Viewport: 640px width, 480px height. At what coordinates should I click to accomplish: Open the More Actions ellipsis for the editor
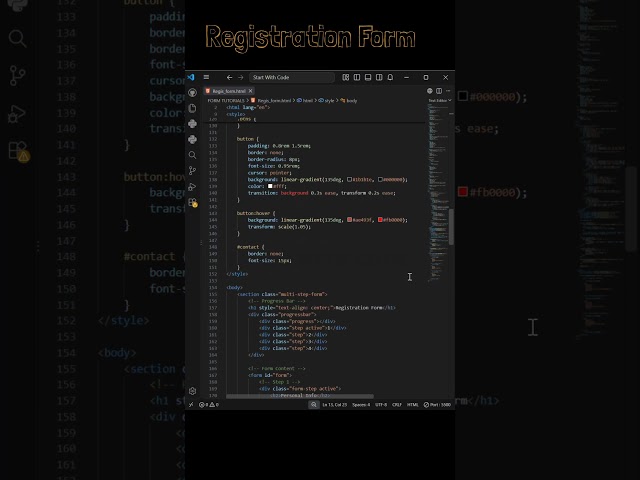tap(448, 91)
